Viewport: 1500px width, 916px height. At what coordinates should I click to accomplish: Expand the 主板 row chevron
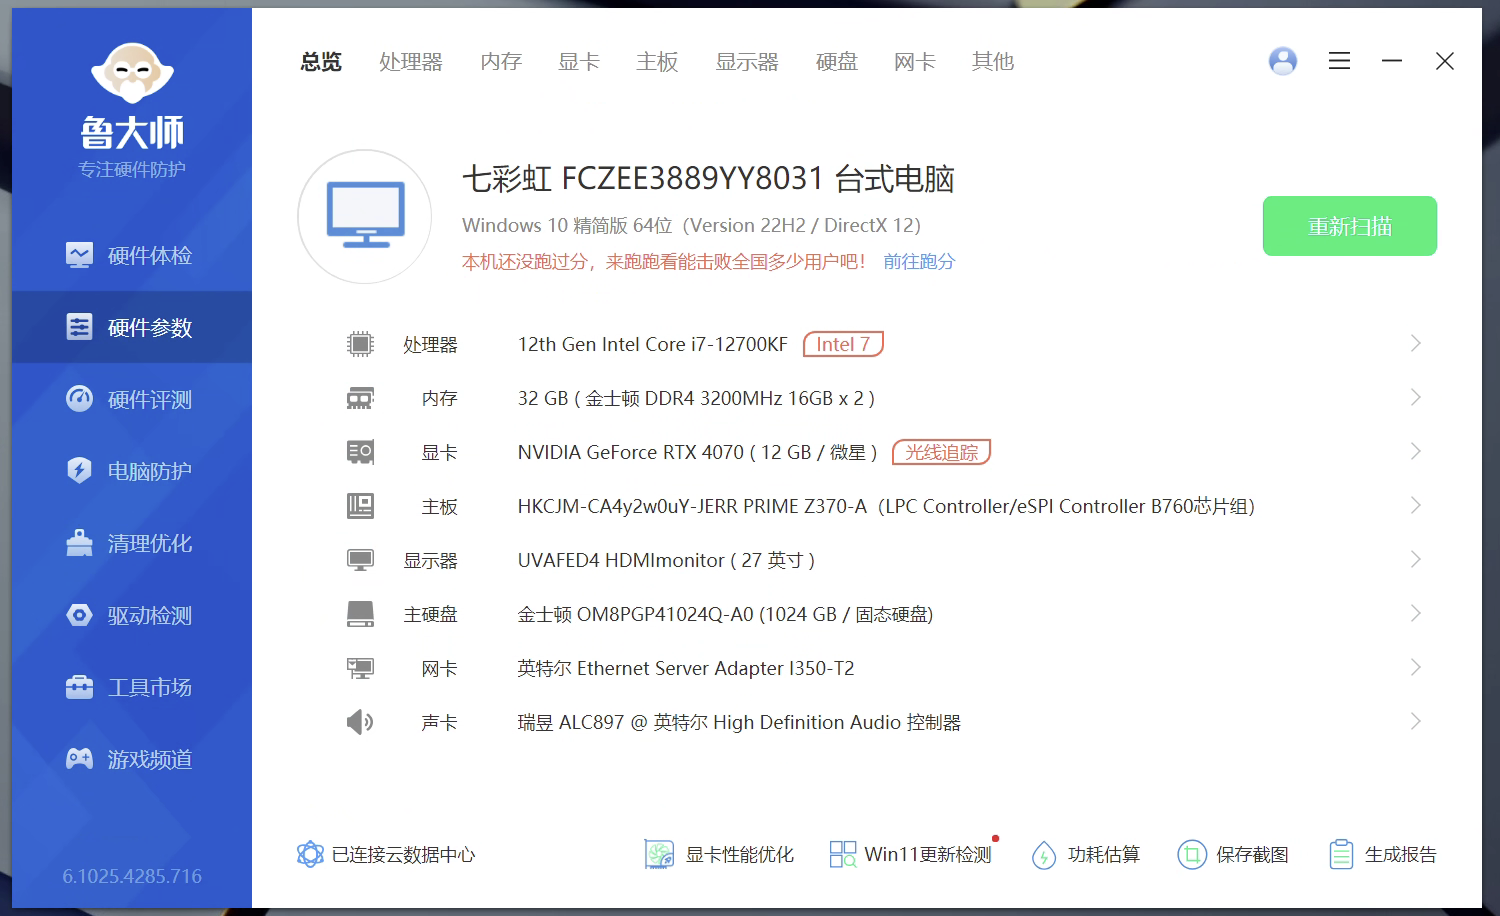click(1415, 505)
